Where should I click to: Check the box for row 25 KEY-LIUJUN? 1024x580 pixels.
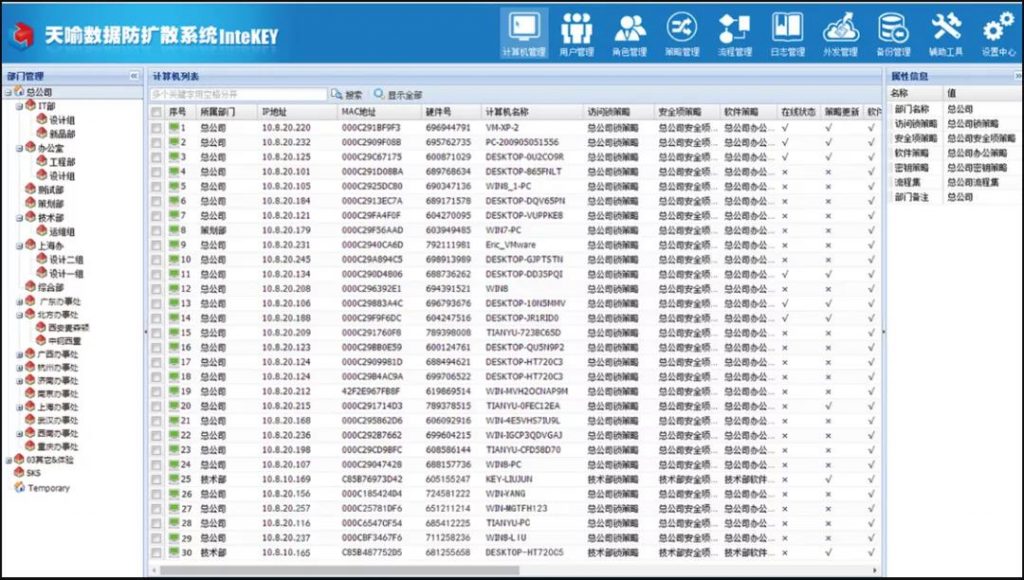coord(156,479)
